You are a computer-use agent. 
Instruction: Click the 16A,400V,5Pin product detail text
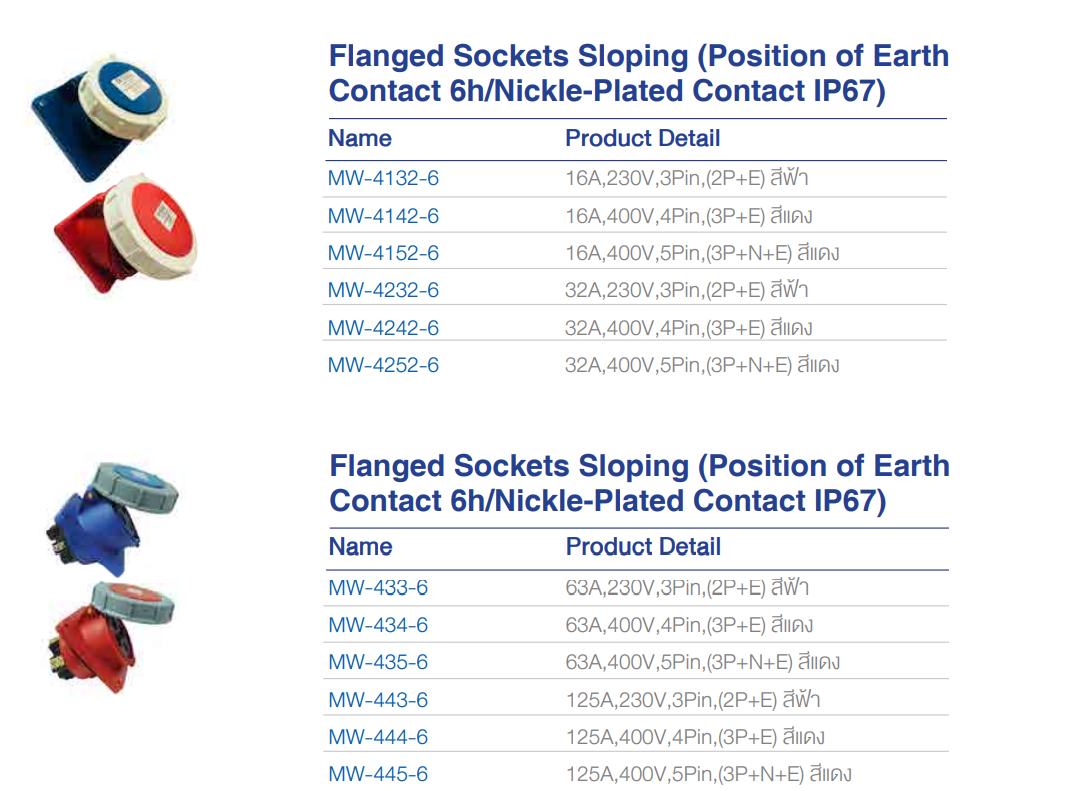point(702,253)
